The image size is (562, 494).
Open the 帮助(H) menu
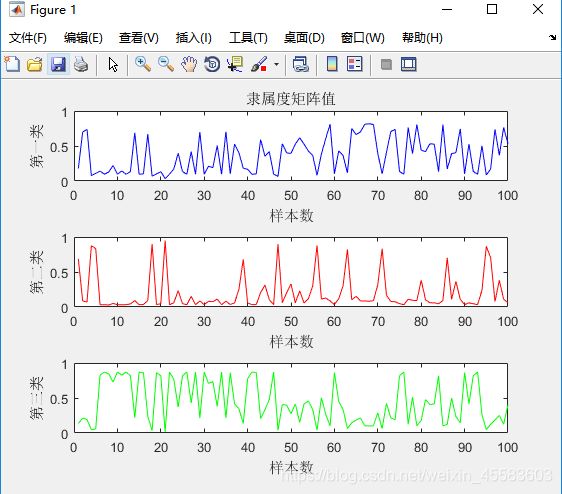click(x=422, y=38)
